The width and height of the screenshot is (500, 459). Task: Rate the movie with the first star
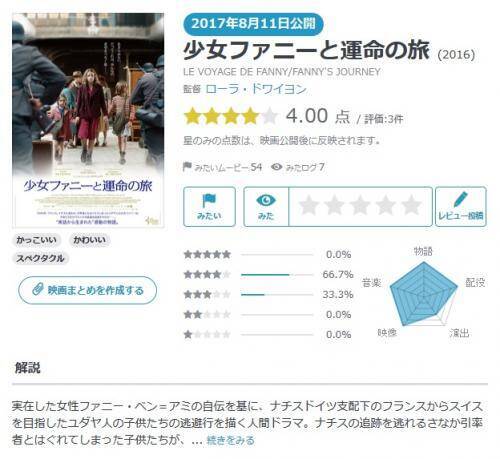point(309,205)
